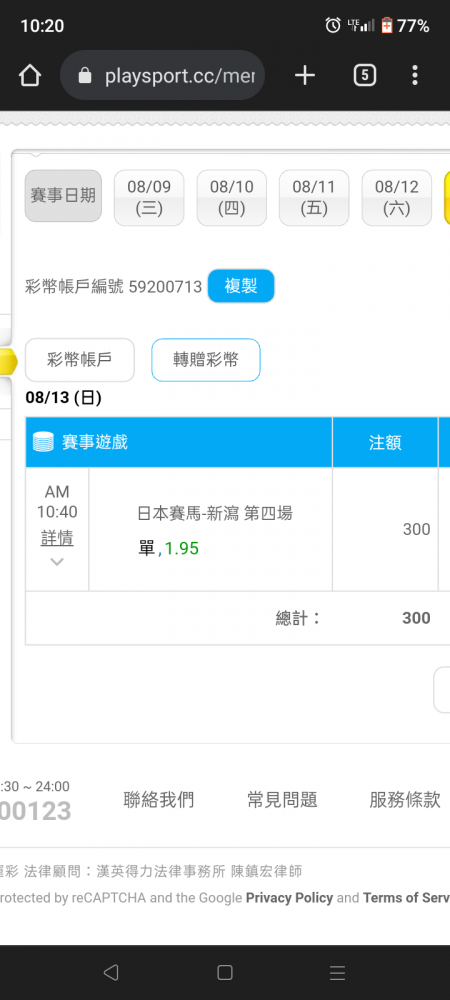Select the 08/12 (六) date tab

[x=396, y=198]
